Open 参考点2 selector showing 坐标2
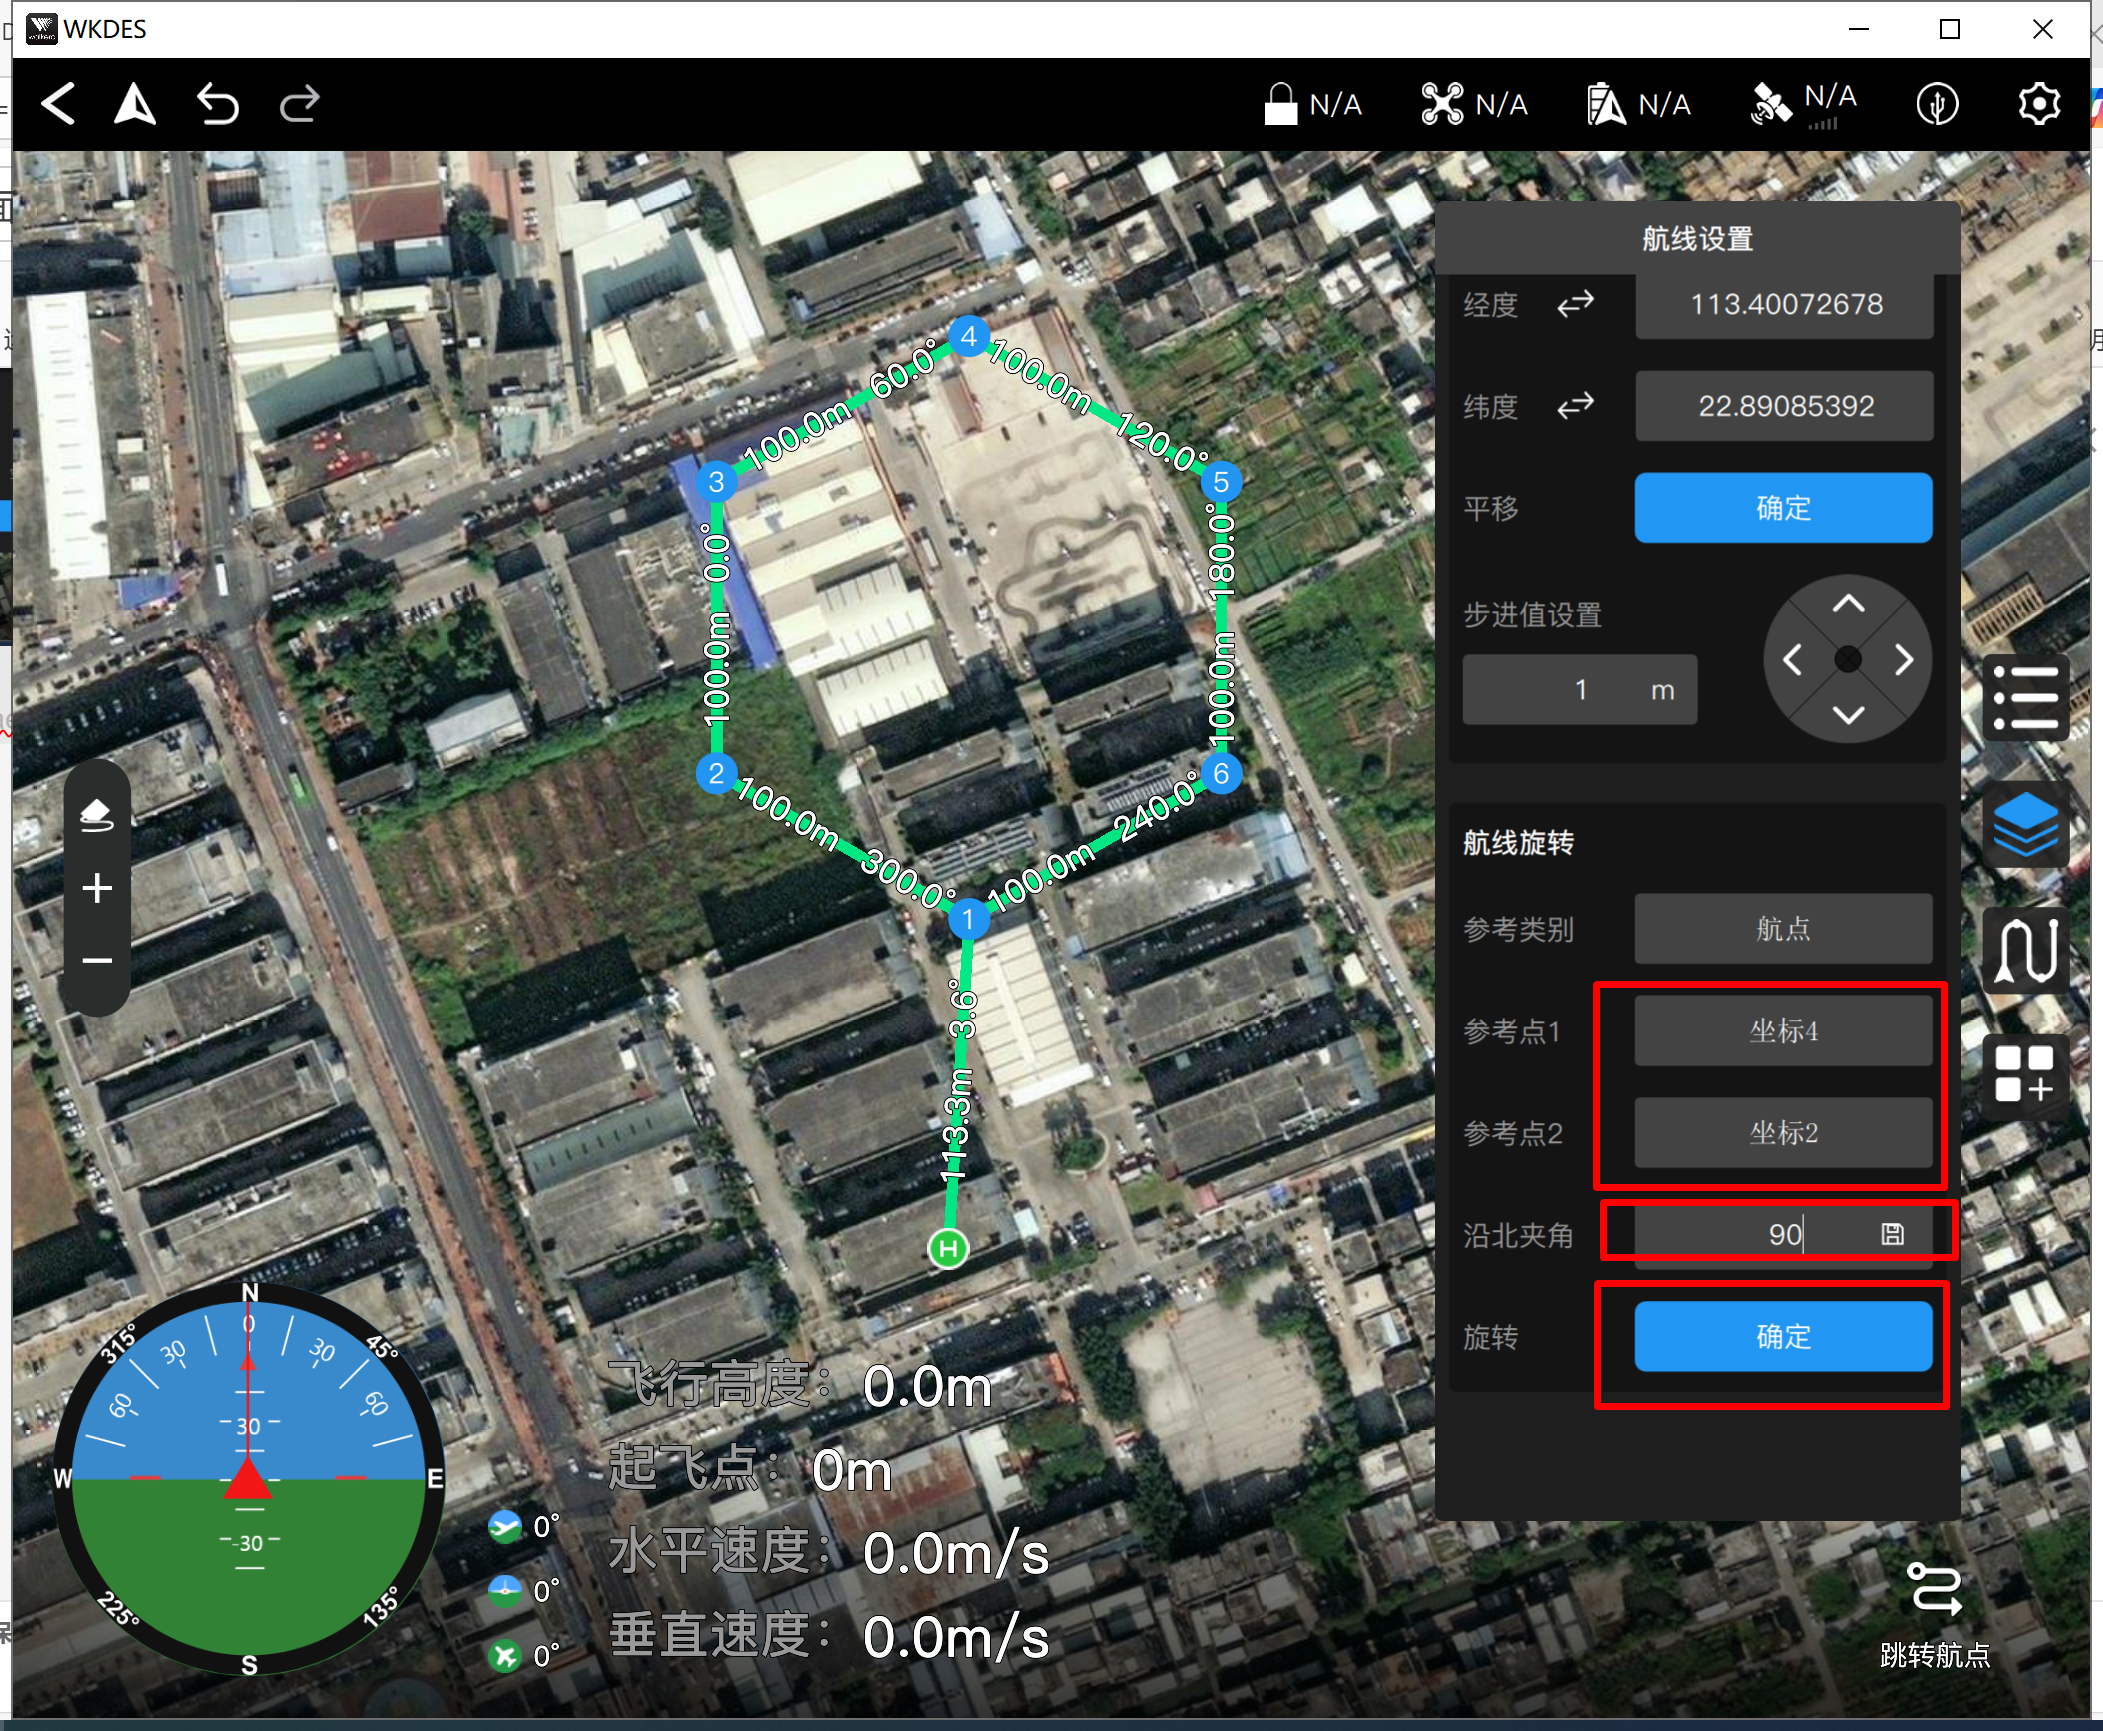The width and height of the screenshot is (2103, 1731). (1783, 1133)
